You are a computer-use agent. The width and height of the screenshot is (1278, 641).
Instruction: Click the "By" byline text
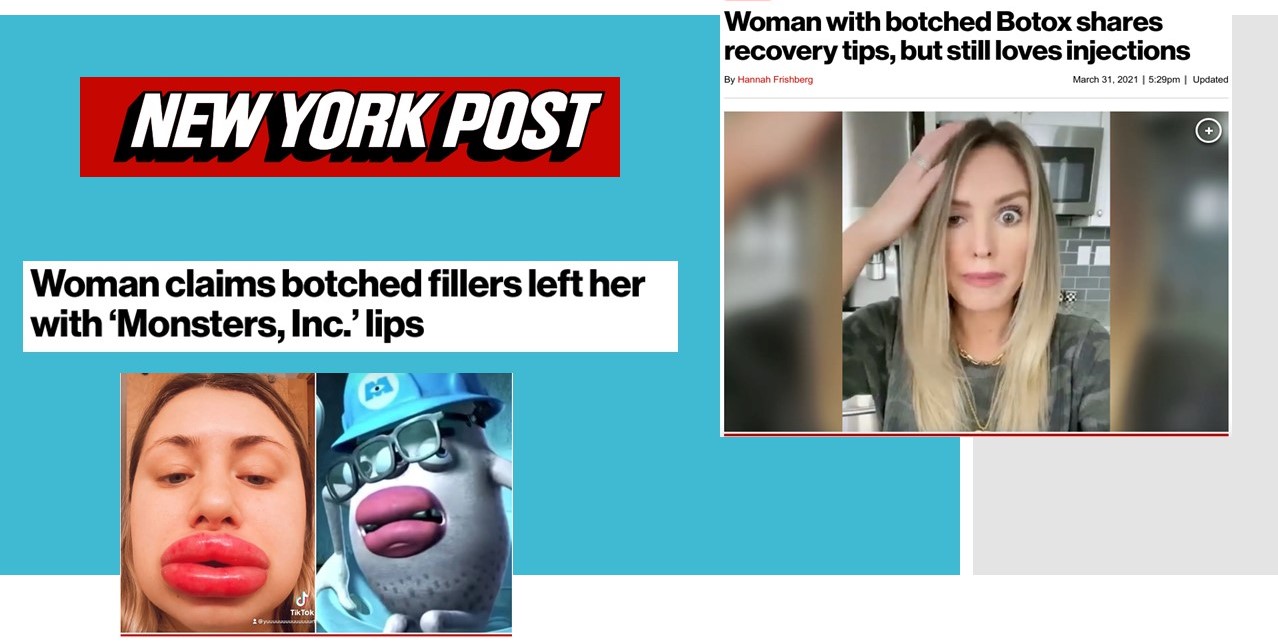tap(729, 80)
